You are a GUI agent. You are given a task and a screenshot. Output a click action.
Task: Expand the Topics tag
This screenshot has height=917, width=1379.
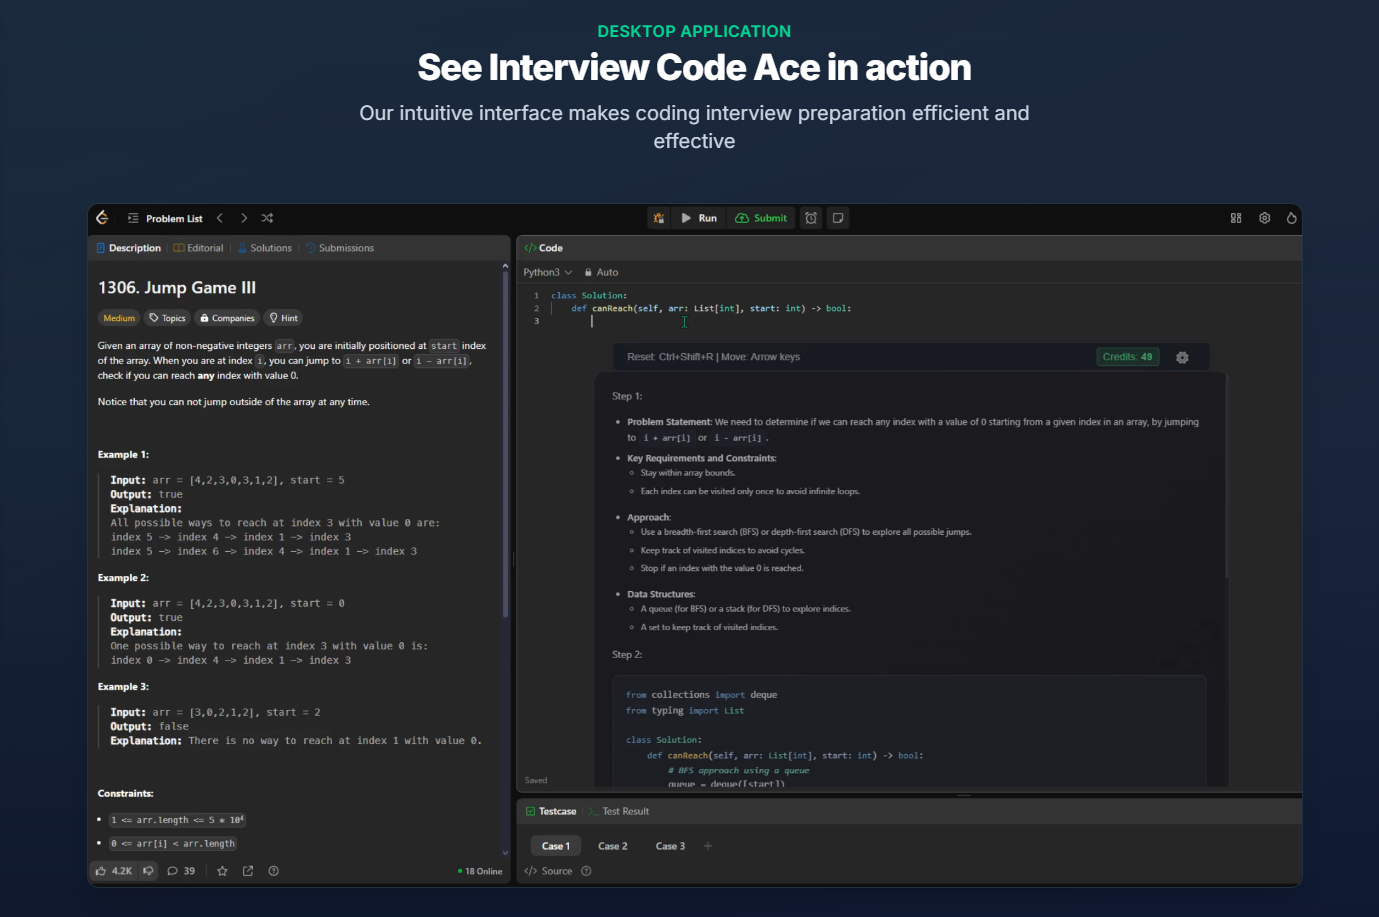(x=167, y=318)
